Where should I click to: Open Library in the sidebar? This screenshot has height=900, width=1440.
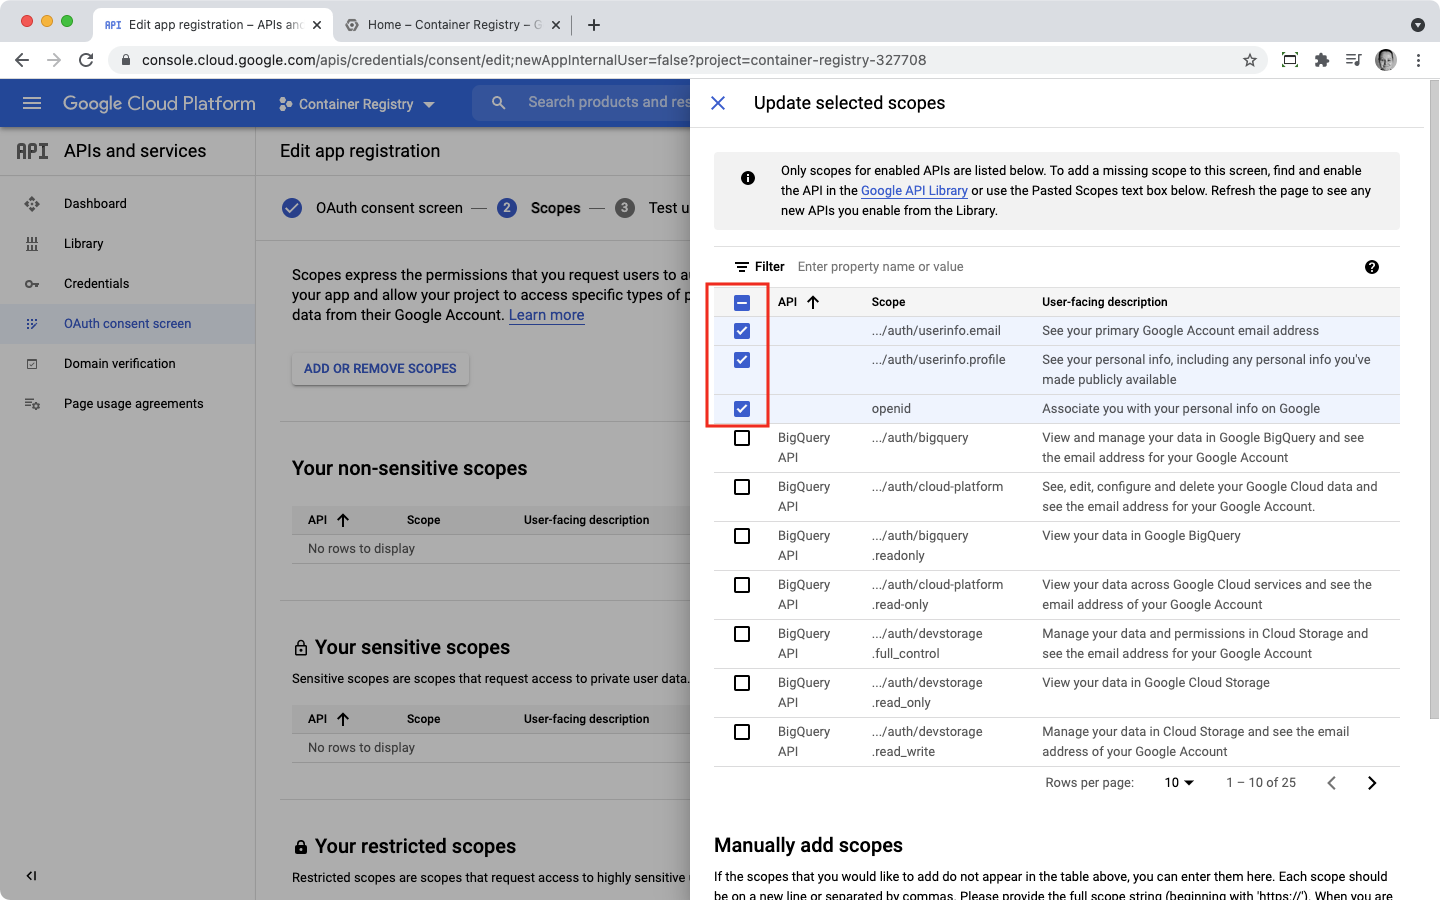point(84,243)
